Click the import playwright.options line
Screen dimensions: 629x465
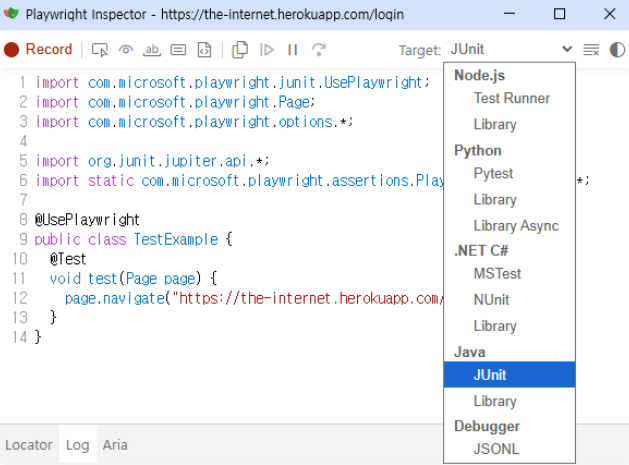[194, 122]
